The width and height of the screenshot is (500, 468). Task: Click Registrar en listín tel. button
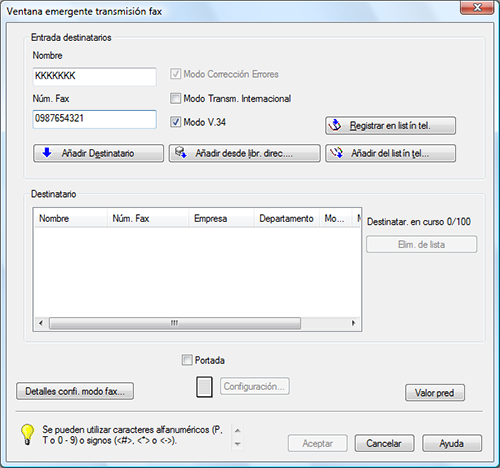point(390,126)
